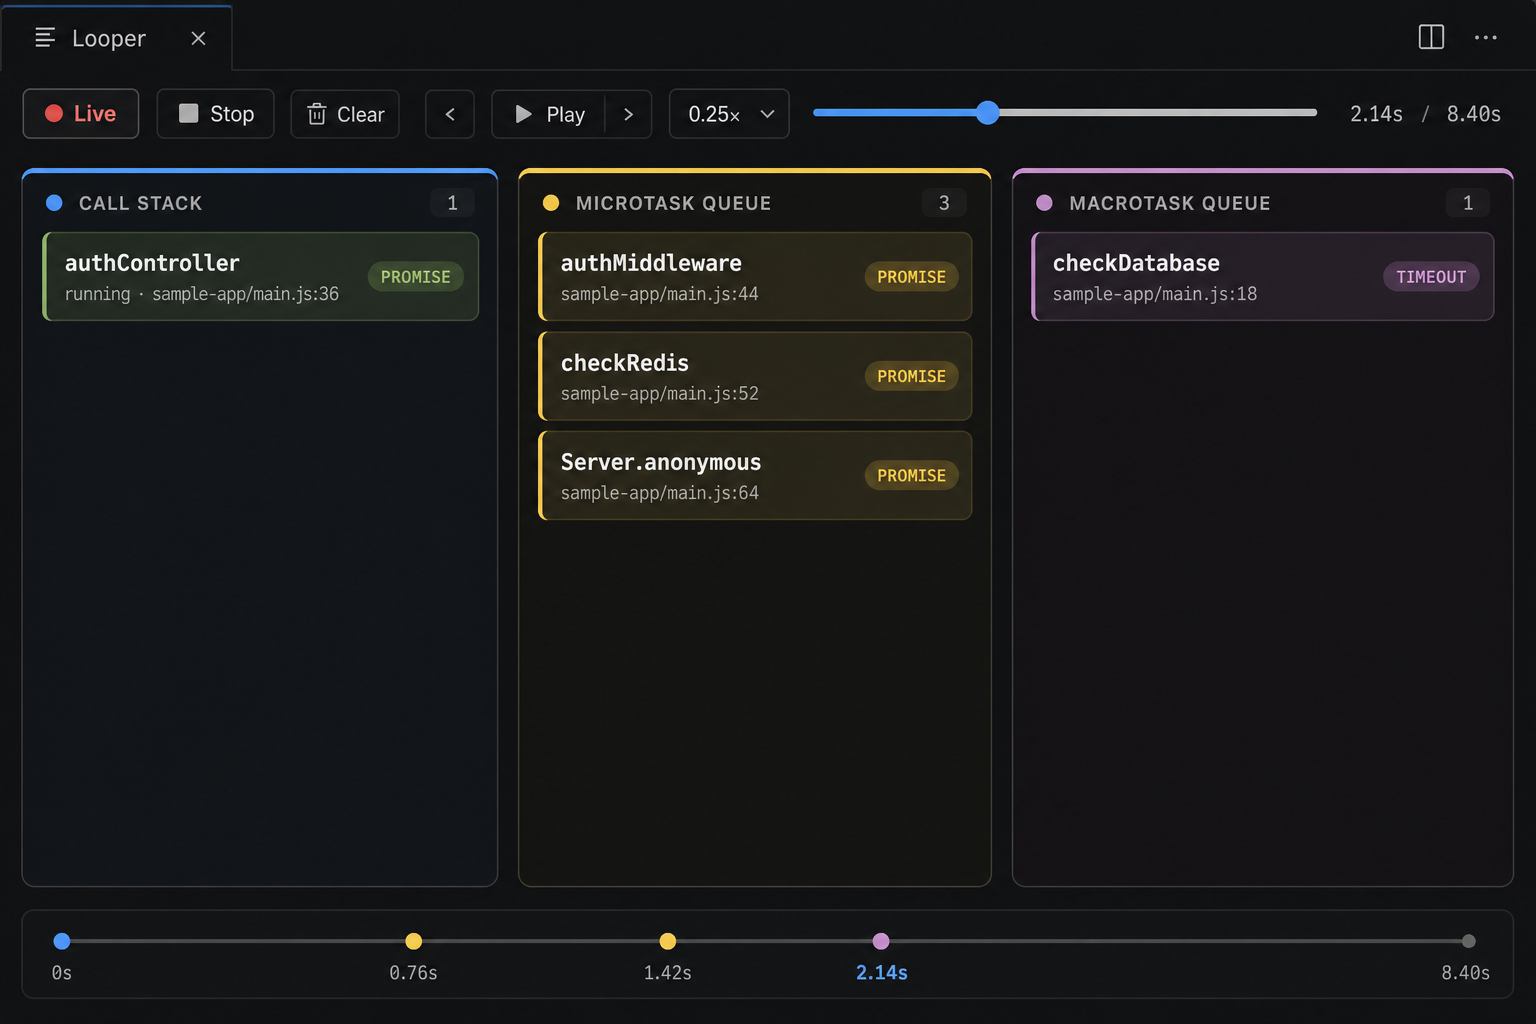Jump to the 0s timeline marker
1536x1024 pixels.
point(62,941)
